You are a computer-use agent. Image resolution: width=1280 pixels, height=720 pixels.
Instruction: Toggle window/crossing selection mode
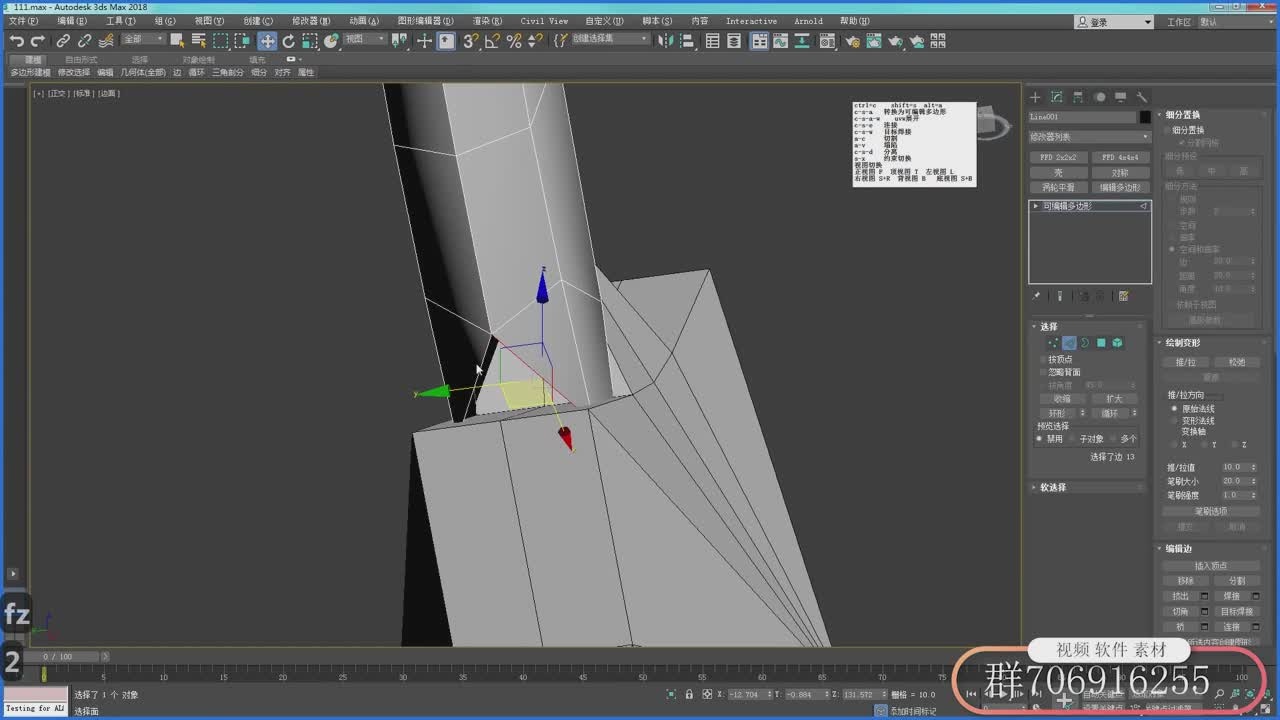(242, 41)
